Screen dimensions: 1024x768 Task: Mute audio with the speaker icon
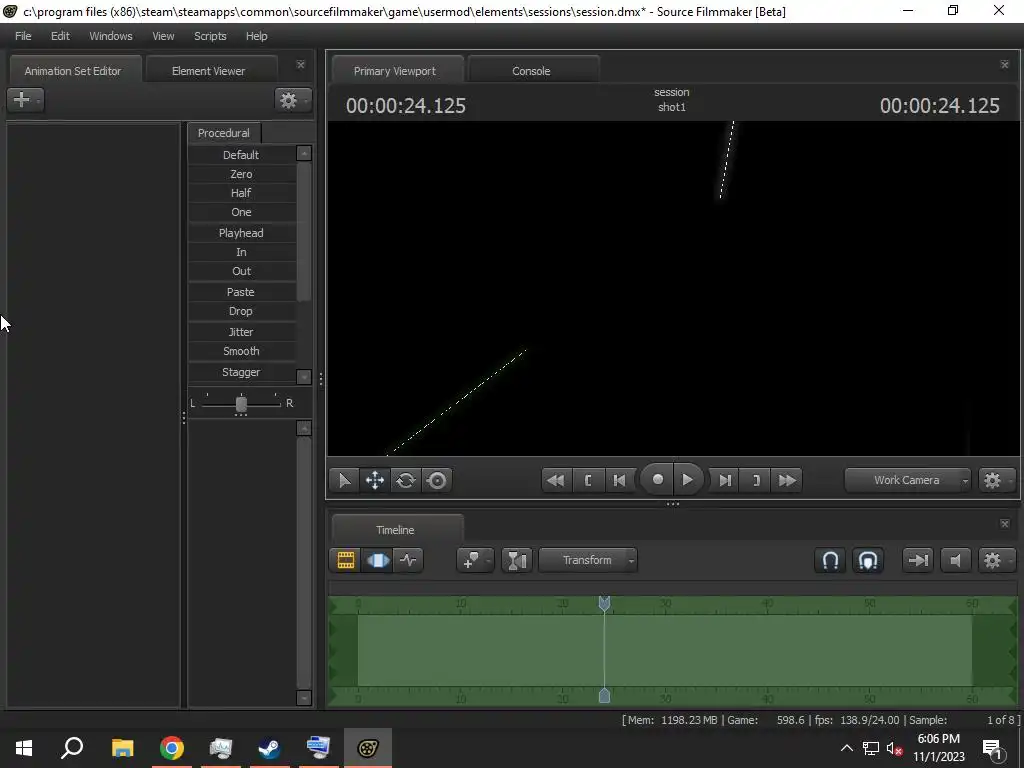point(955,560)
